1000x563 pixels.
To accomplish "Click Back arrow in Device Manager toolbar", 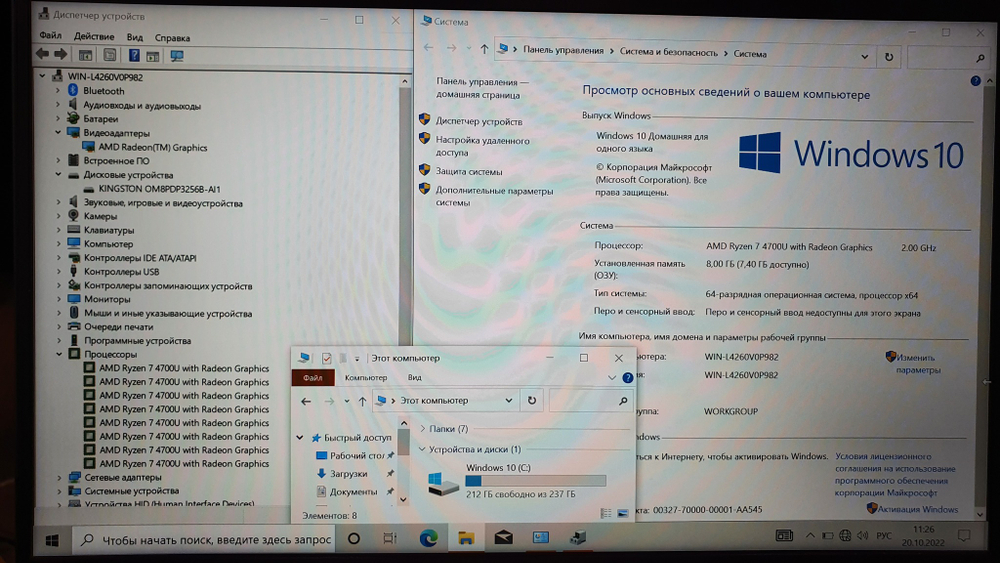I will (x=42, y=55).
